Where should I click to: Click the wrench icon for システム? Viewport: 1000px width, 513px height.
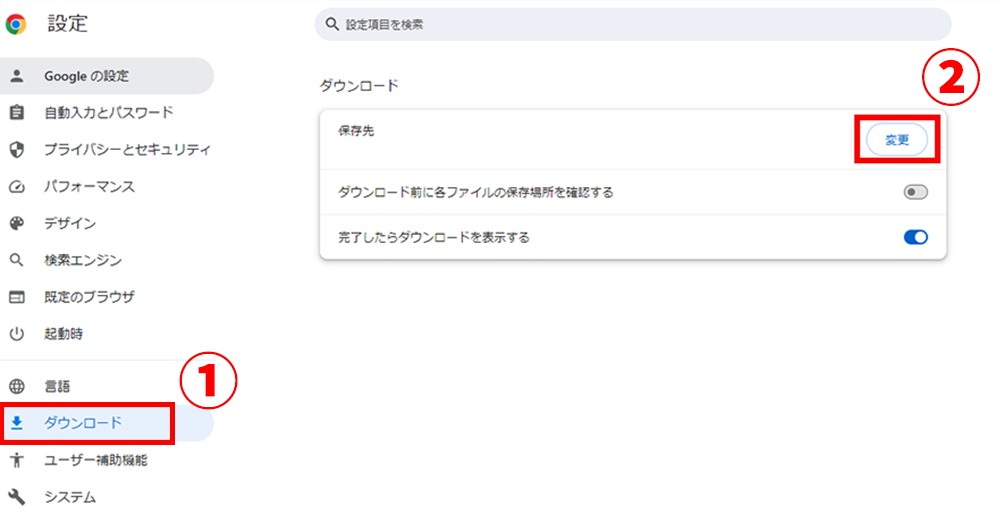pos(17,496)
